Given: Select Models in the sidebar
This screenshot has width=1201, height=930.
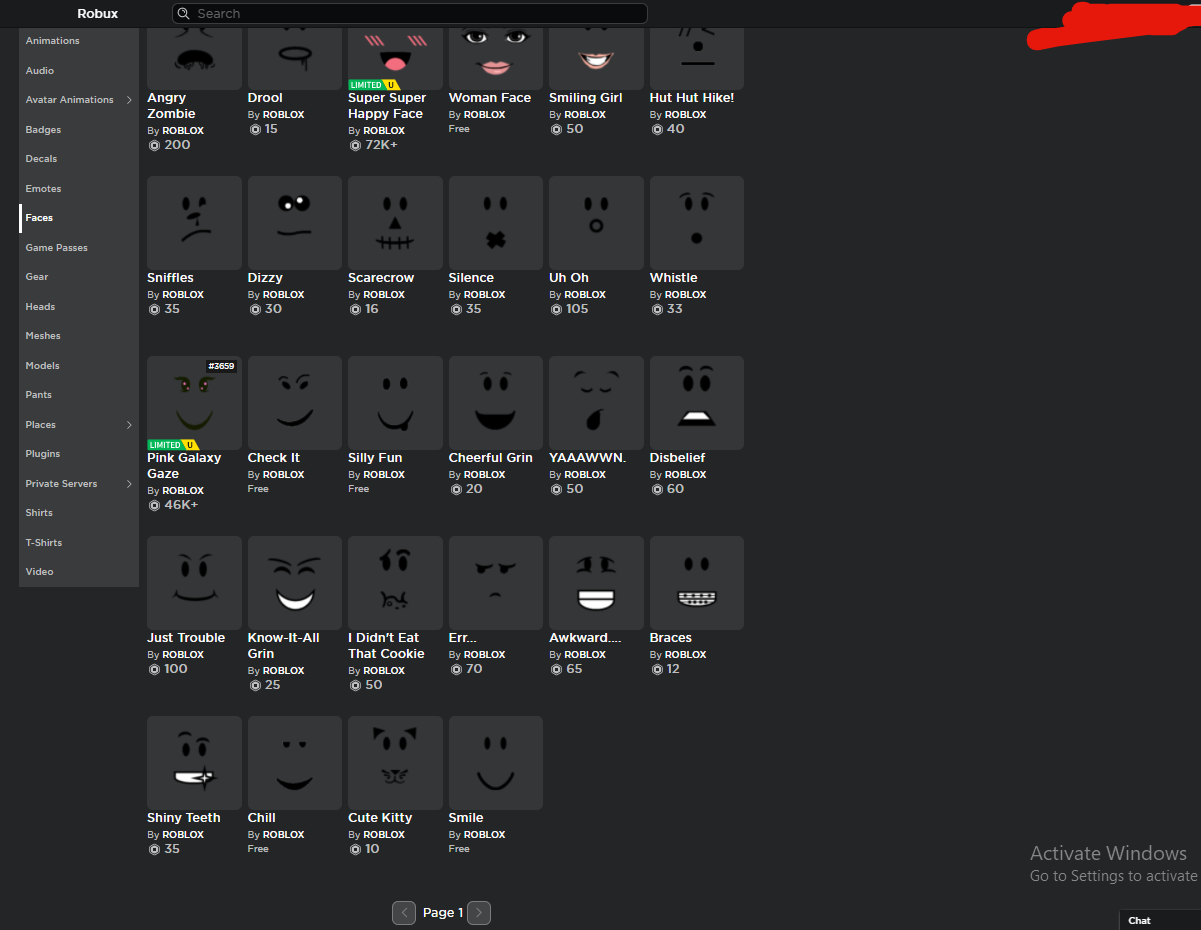Looking at the screenshot, I should pos(42,366).
